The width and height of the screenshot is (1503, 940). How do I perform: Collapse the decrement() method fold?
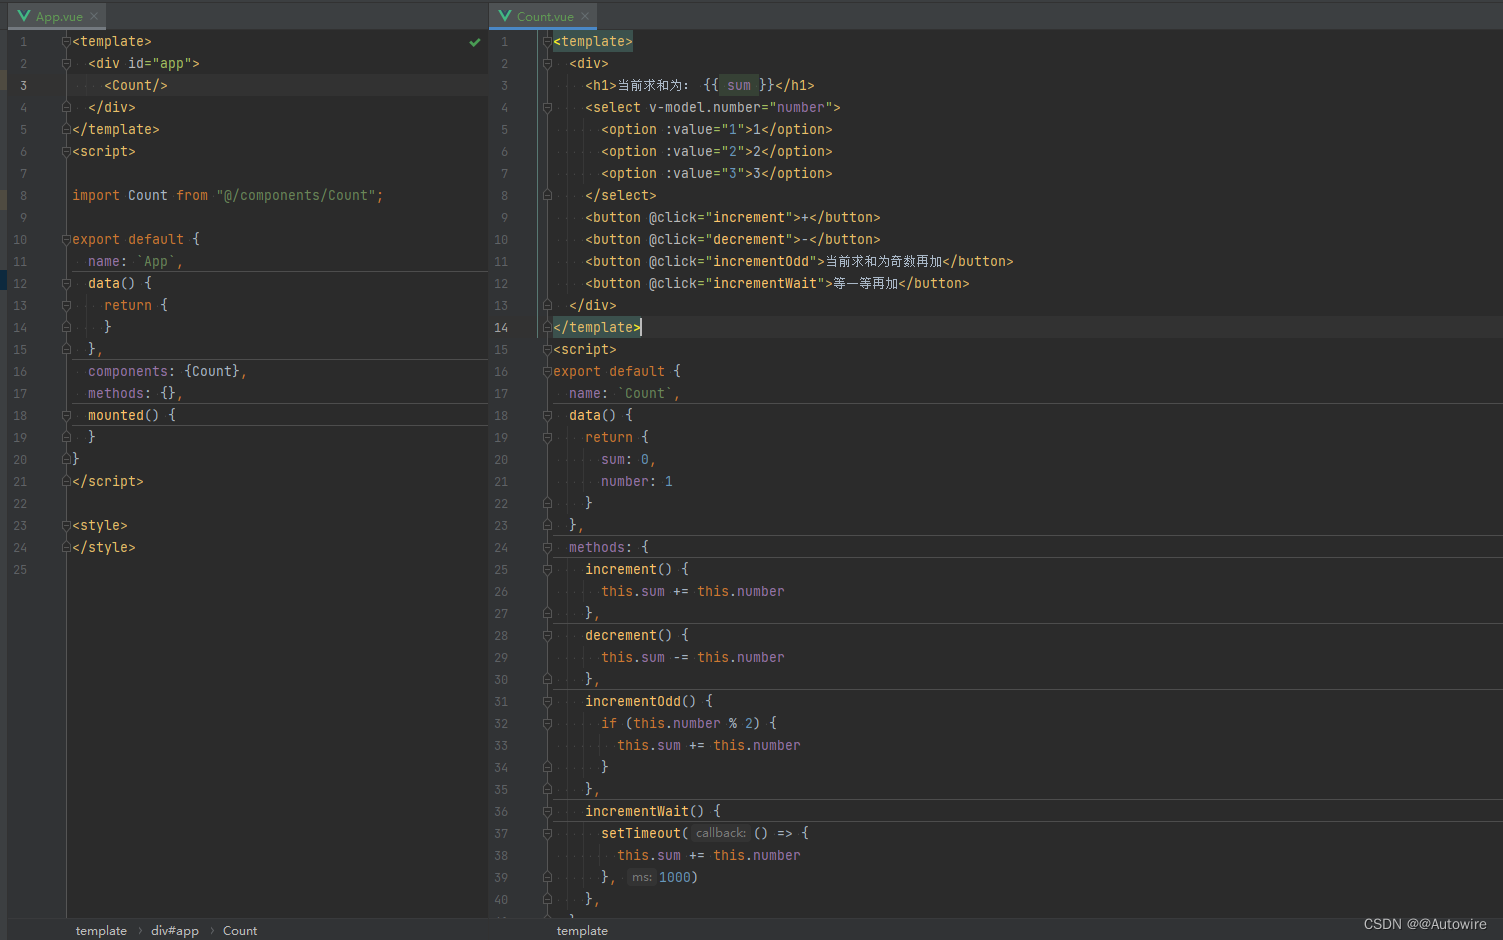coord(547,635)
